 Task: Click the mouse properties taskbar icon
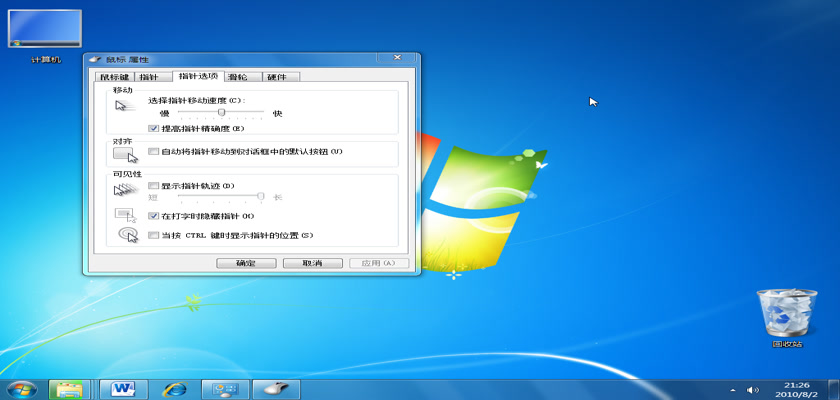coord(276,389)
